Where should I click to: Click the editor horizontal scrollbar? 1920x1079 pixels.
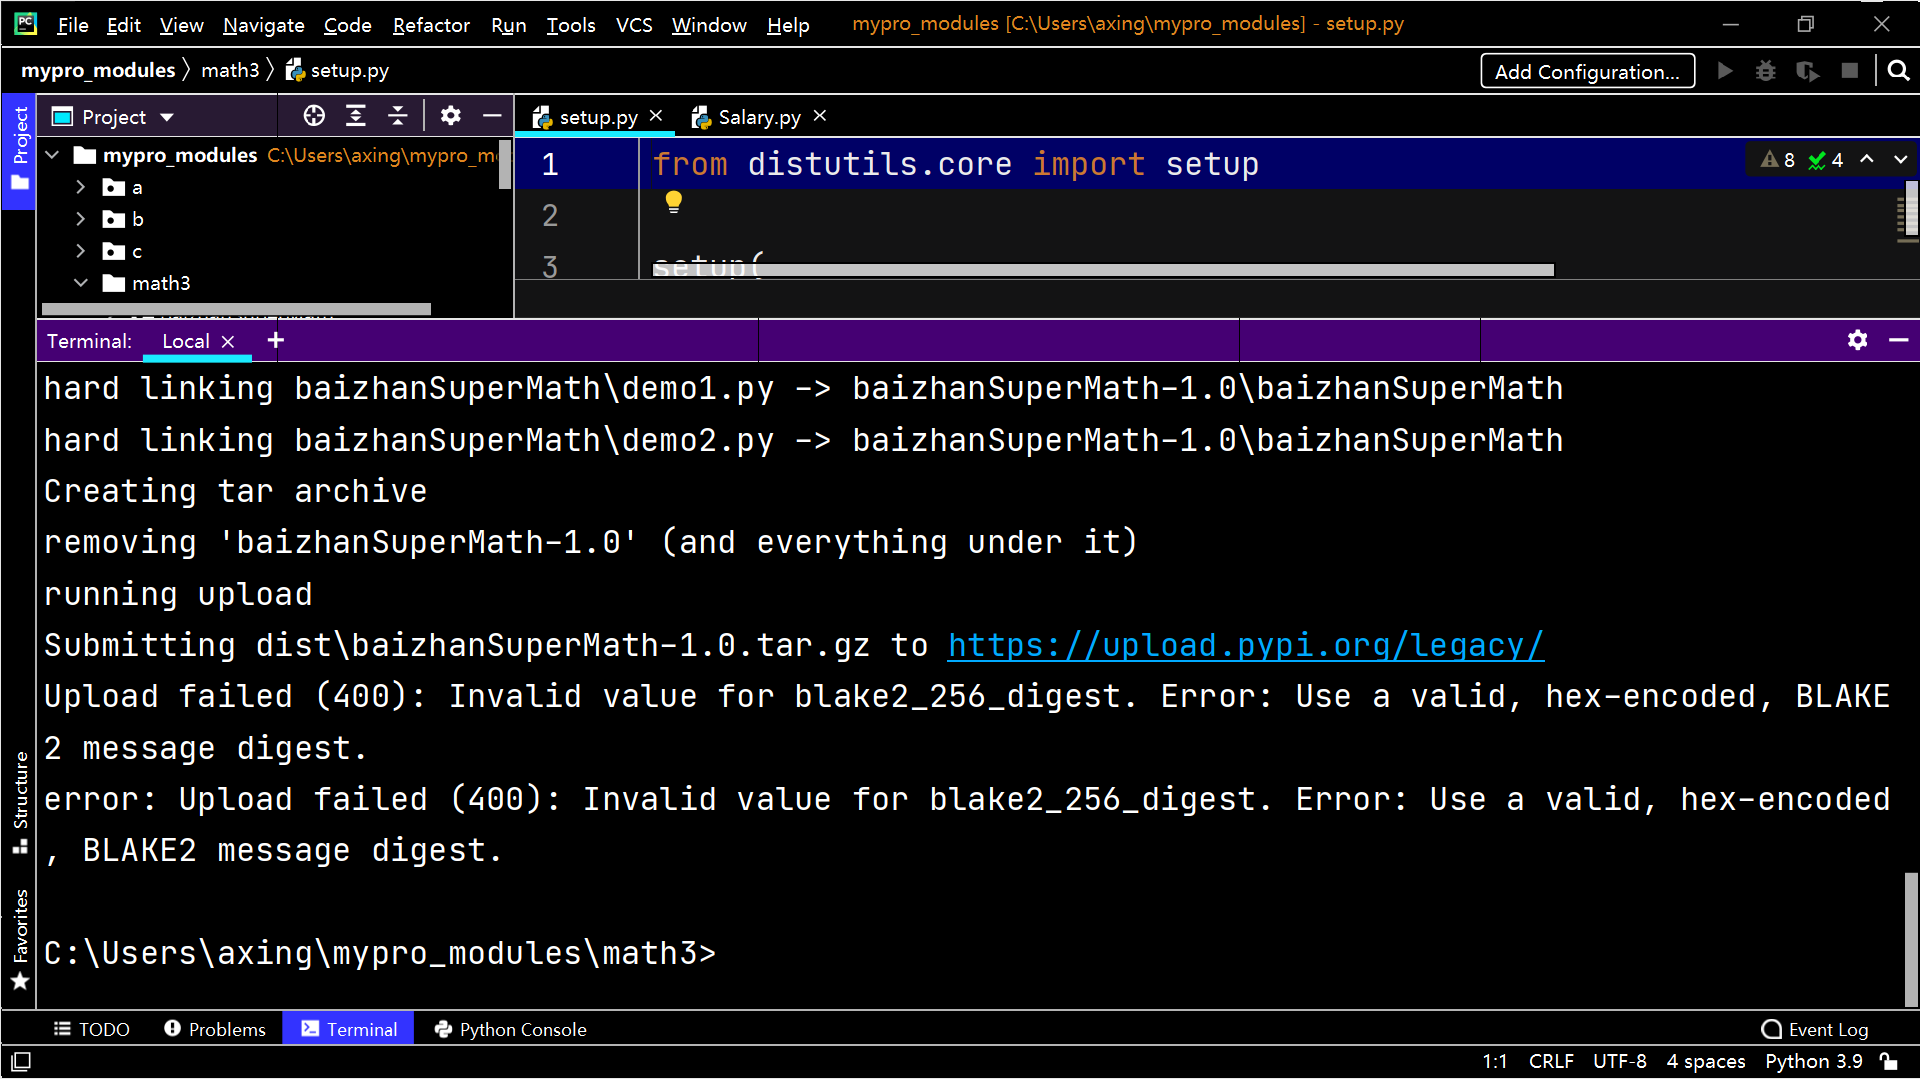pyautogui.click(x=1103, y=270)
